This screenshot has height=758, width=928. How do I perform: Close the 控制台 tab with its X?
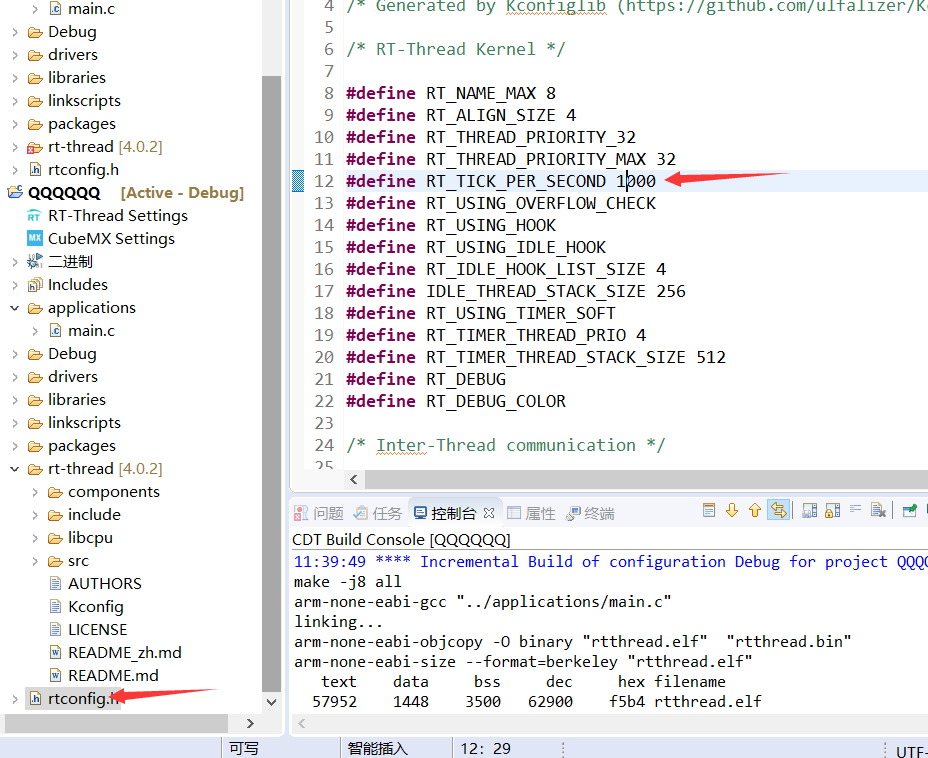click(x=489, y=513)
